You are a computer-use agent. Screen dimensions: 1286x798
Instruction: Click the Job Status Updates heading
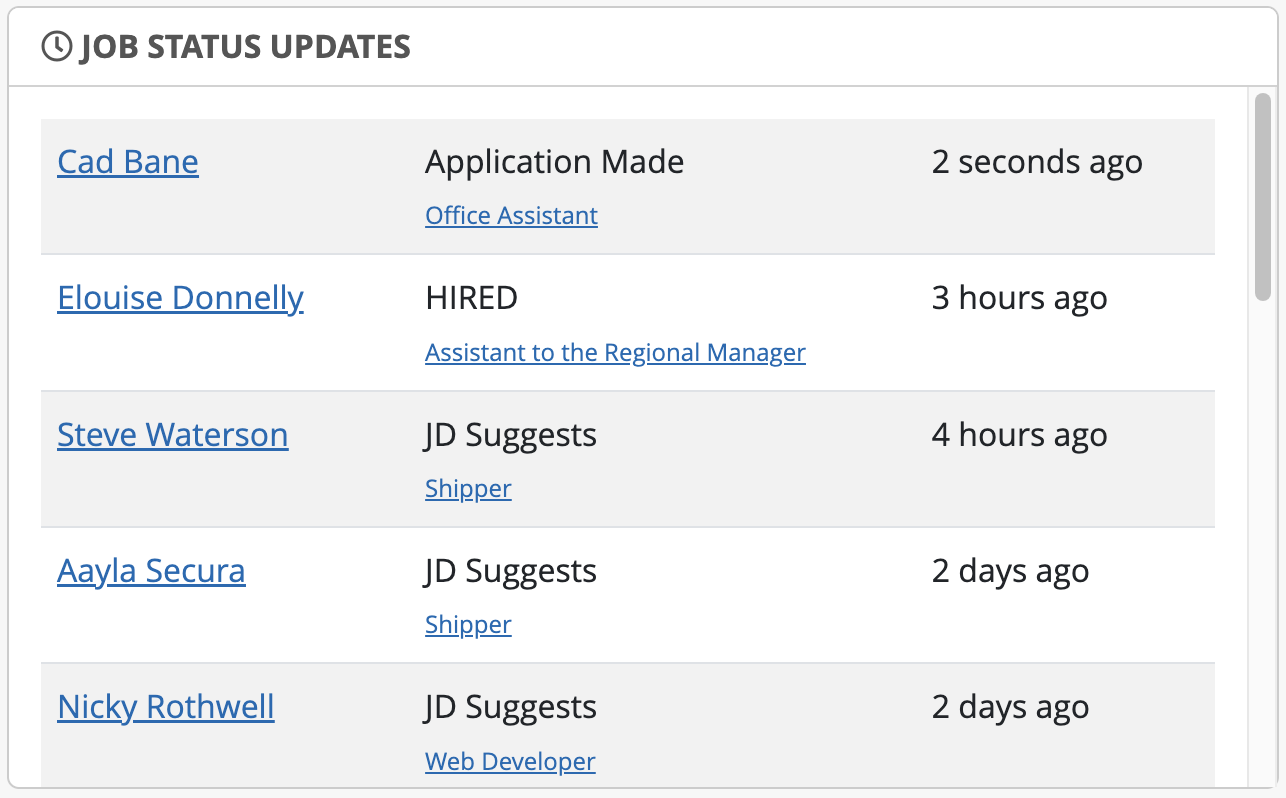pyautogui.click(x=245, y=47)
